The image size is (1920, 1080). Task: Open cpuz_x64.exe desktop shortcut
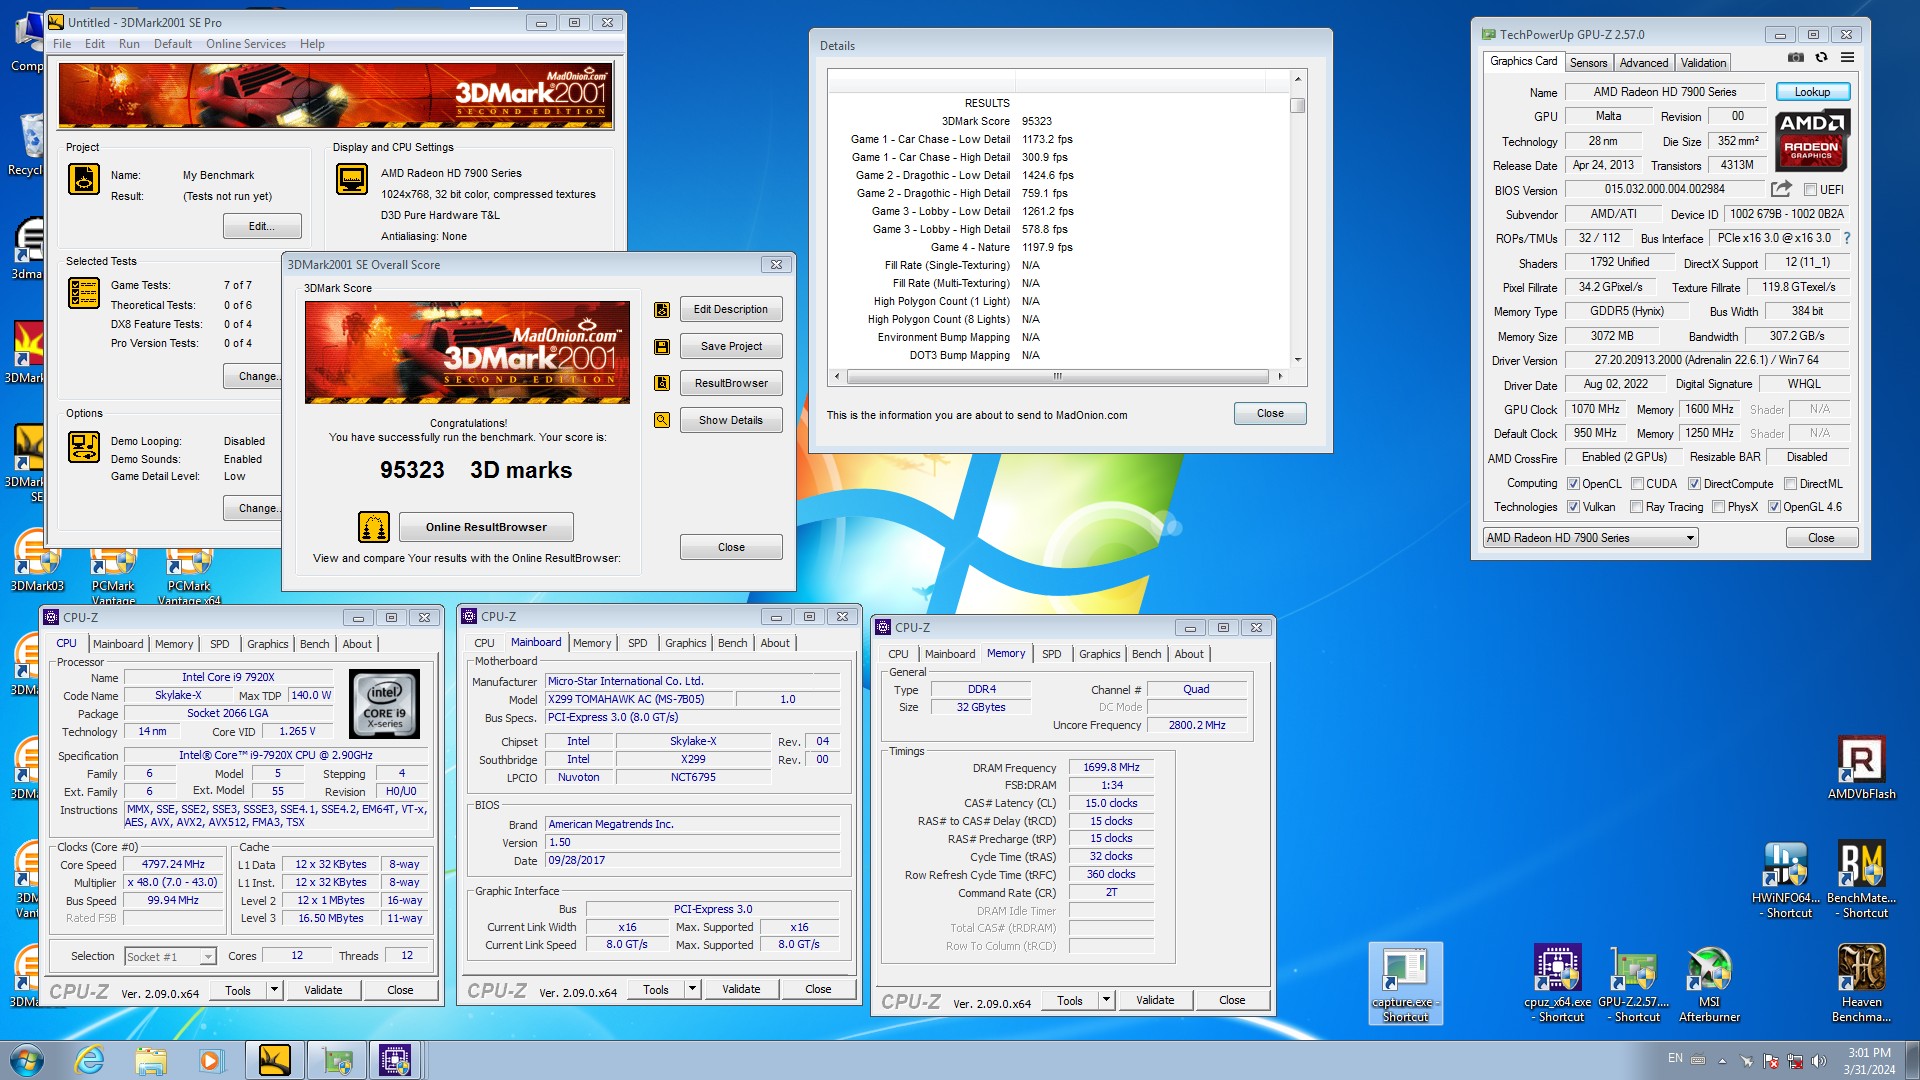click(1558, 984)
